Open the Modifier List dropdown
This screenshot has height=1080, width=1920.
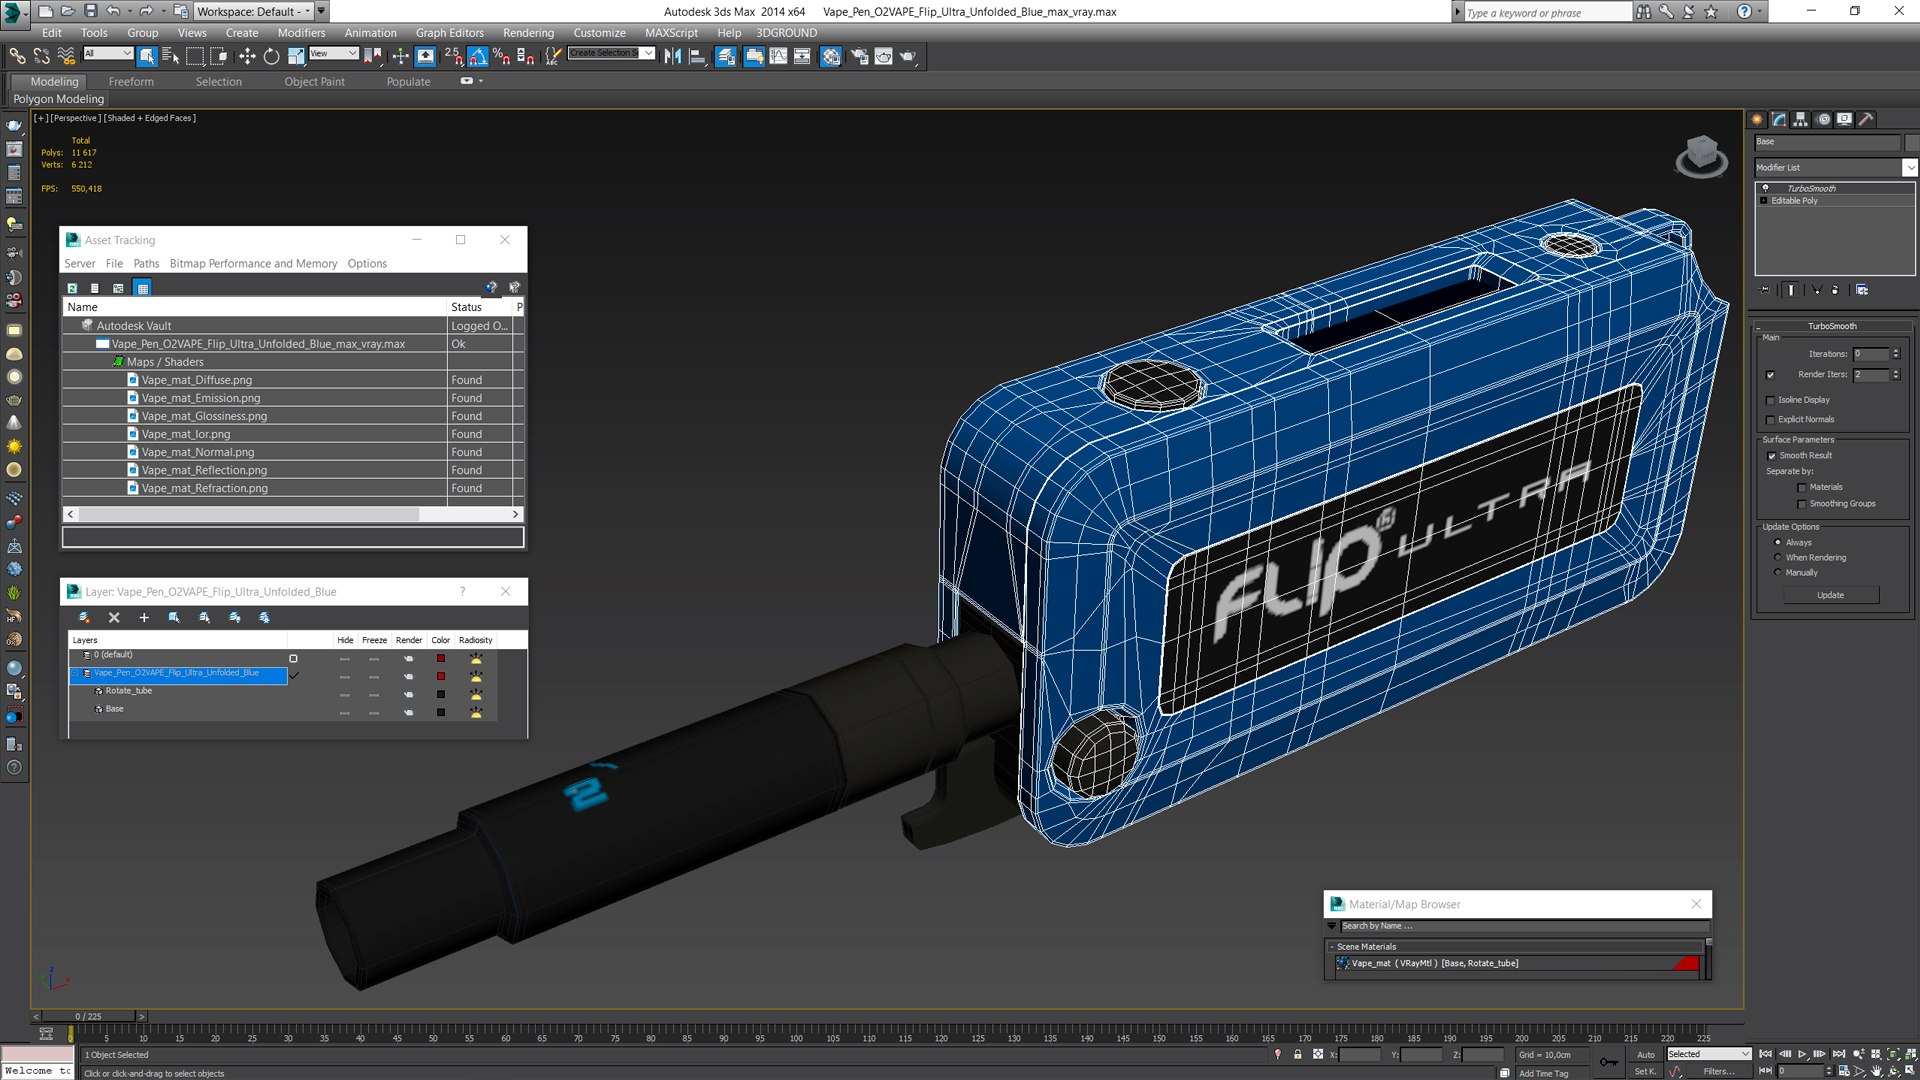(x=1909, y=168)
